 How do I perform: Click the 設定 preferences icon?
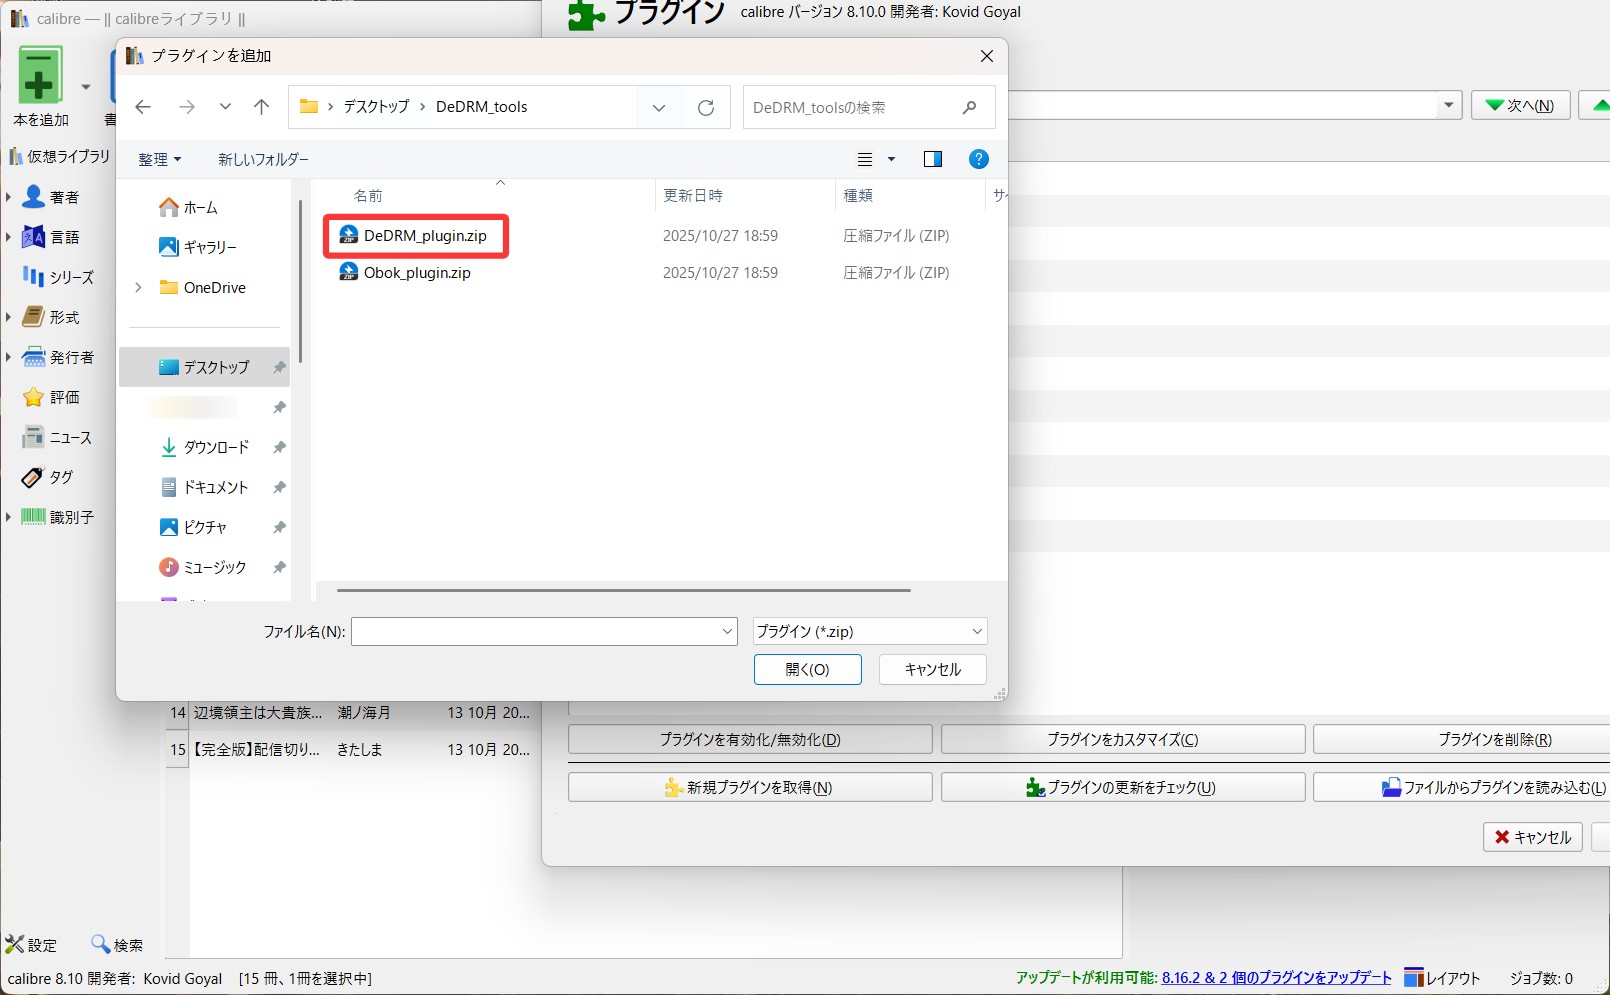coord(32,945)
